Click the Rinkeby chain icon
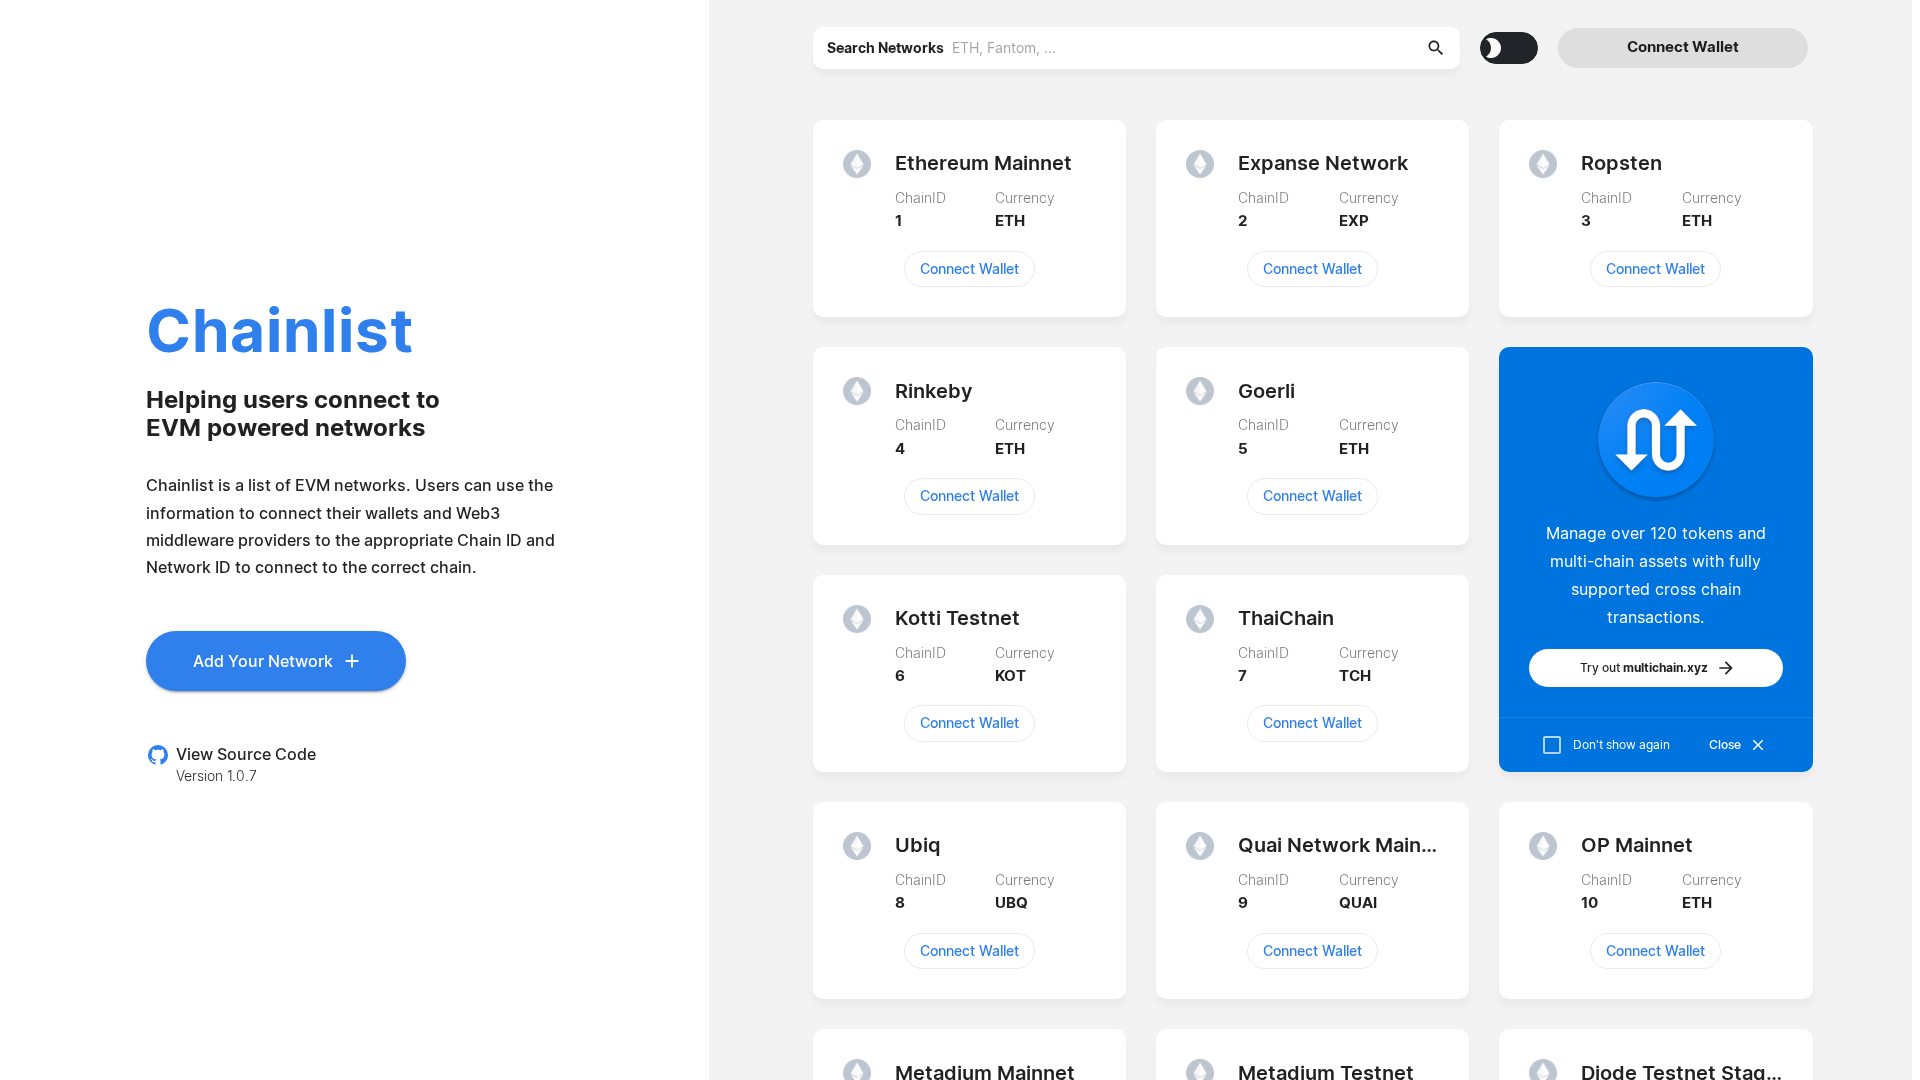The height and width of the screenshot is (1080, 1920). coord(857,391)
